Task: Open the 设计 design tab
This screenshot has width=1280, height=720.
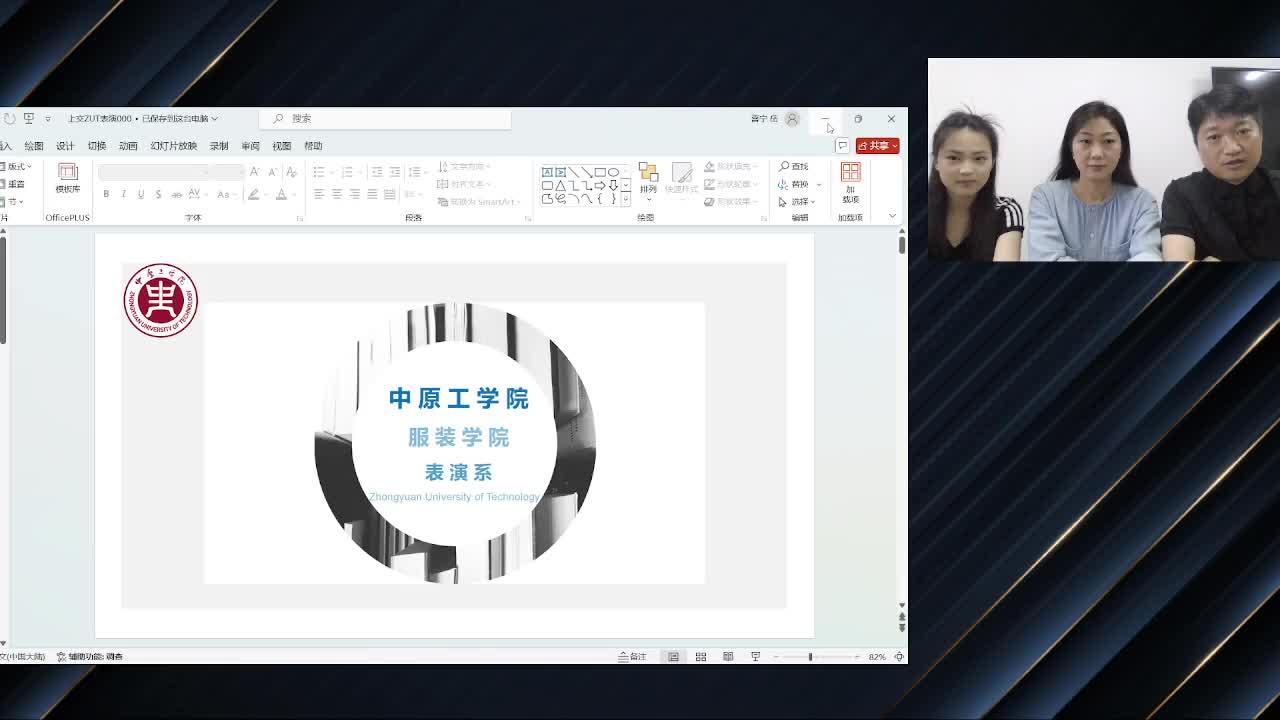Action: pyautogui.click(x=65, y=146)
